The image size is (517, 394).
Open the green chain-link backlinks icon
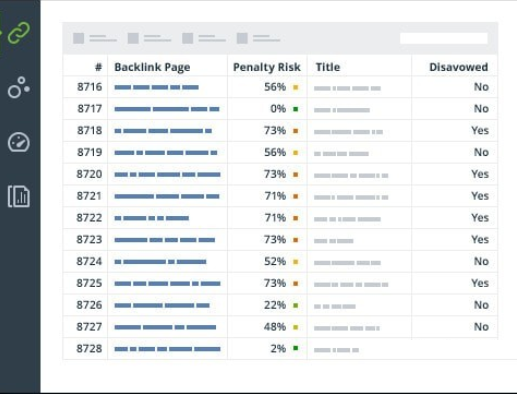(19, 33)
